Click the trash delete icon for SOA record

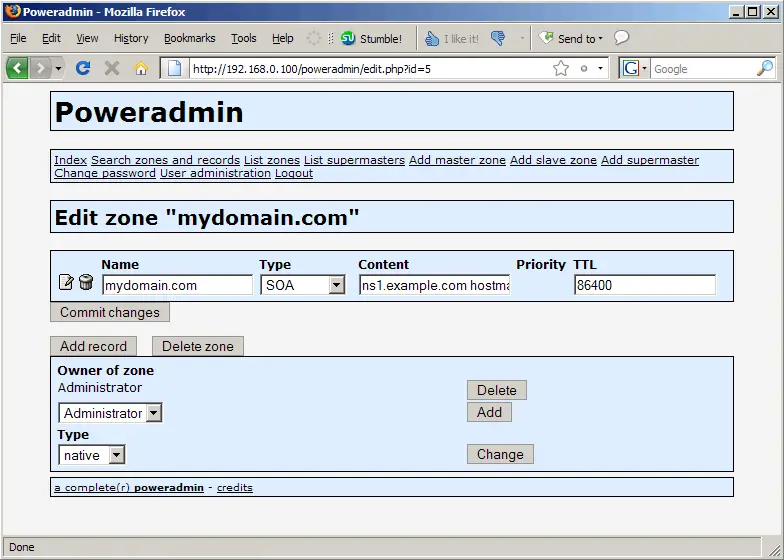pos(86,282)
